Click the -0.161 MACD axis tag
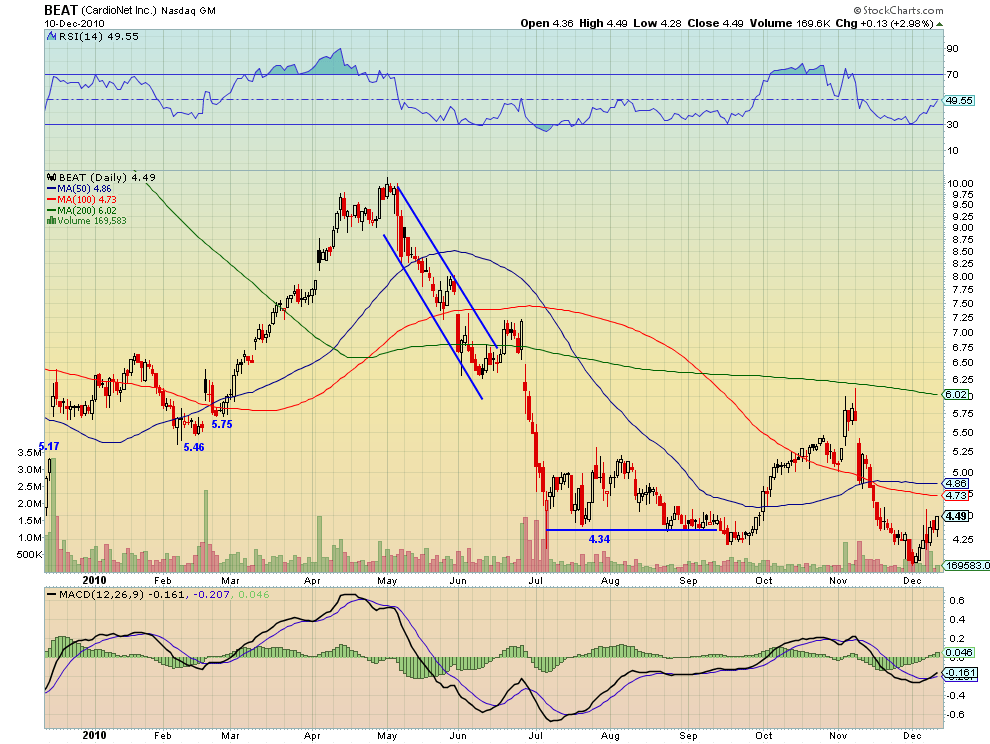Screen dimensions: 990x744 pyautogui.click(x=960, y=673)
